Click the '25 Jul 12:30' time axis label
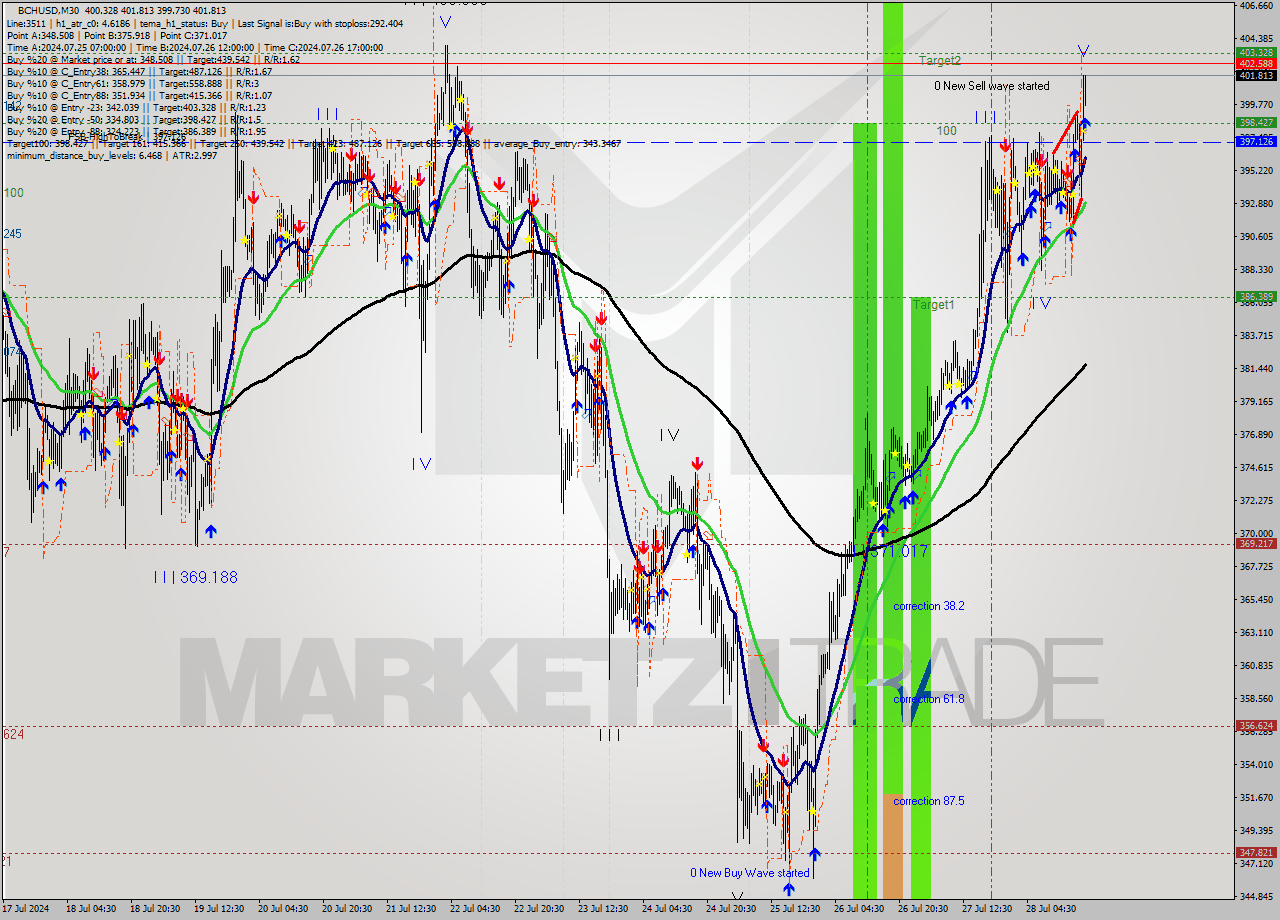 [794, 909]
